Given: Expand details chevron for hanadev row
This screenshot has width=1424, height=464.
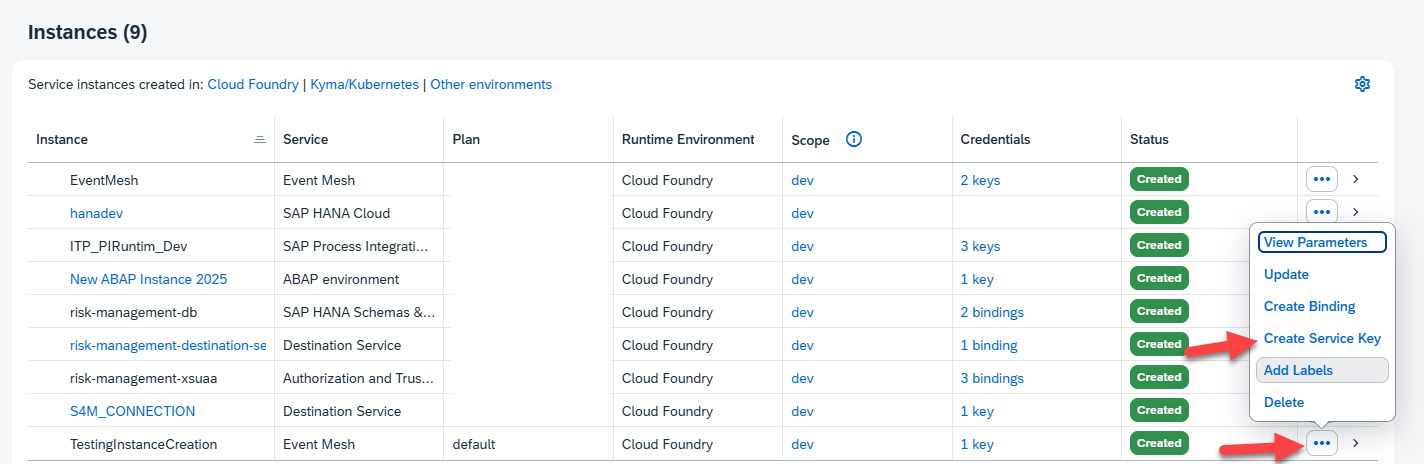Looking at the screenshot, I should coord(1355,212).
